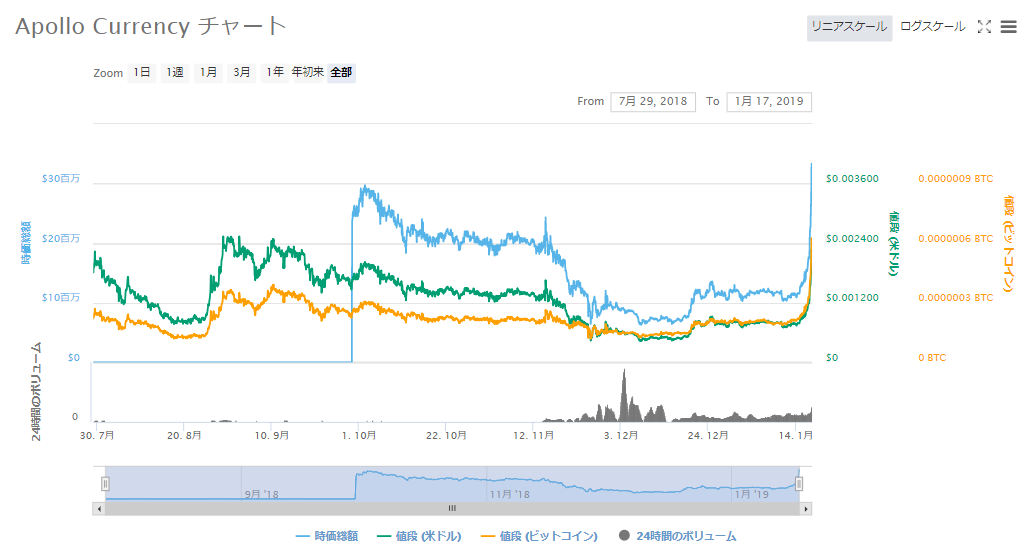Choose the 年初来 year-to-date zoom

[307, 73]
